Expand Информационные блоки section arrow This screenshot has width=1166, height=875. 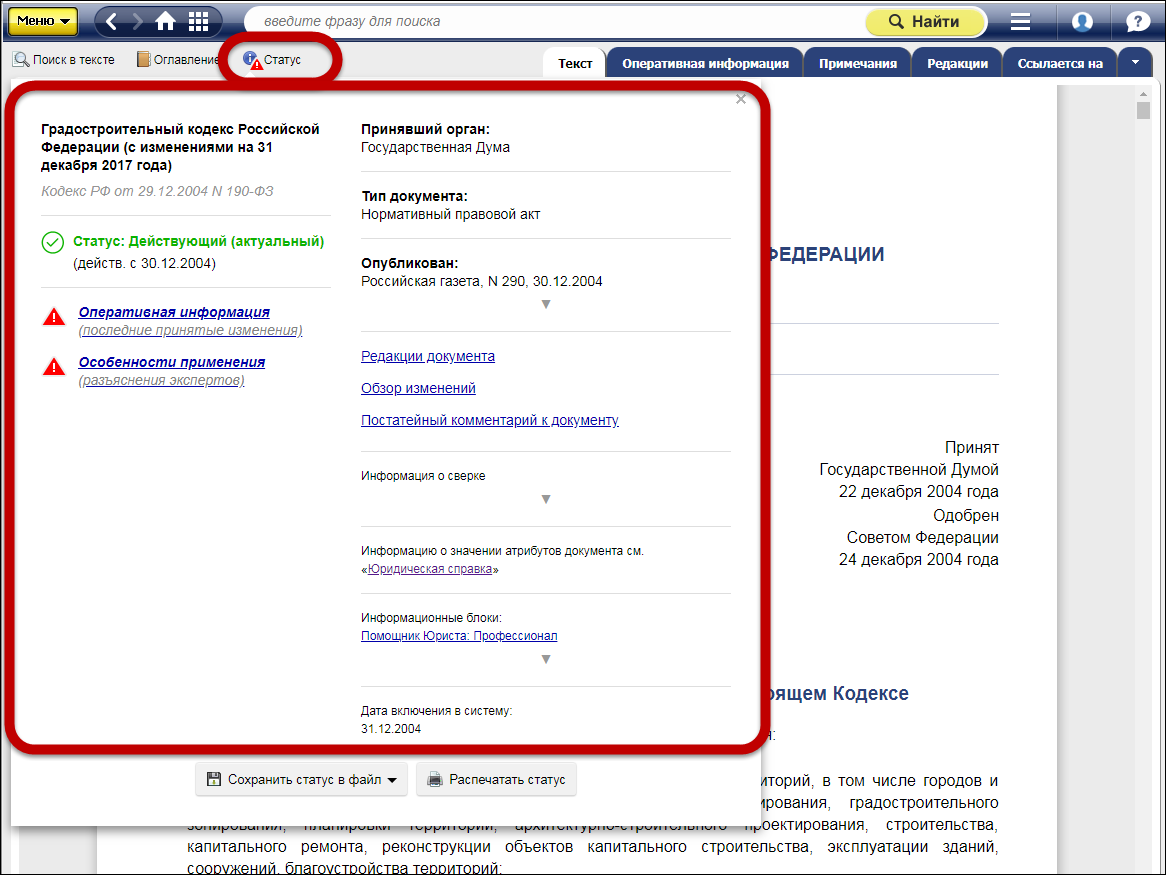(x=546, y=659)
